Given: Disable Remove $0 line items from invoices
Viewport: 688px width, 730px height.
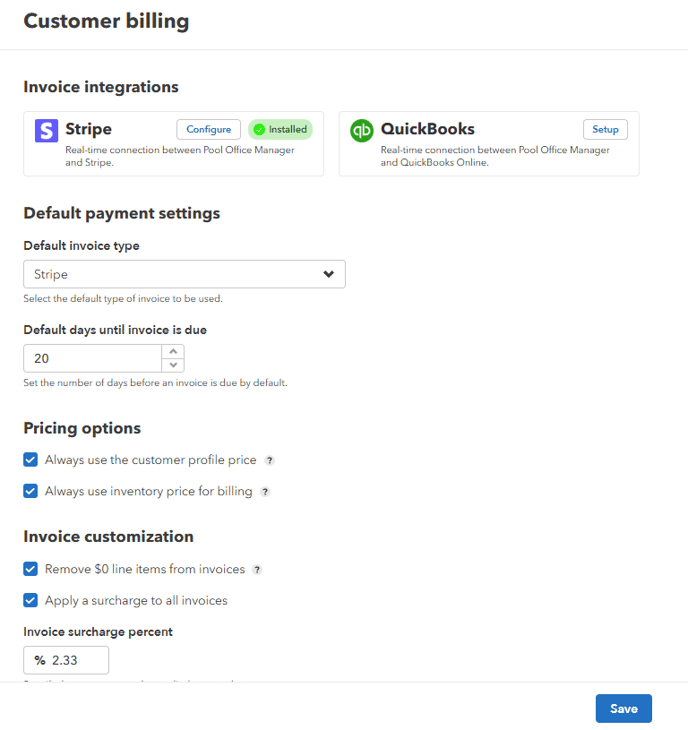Looking at the screenshot, I should click(x=31, y=569).
